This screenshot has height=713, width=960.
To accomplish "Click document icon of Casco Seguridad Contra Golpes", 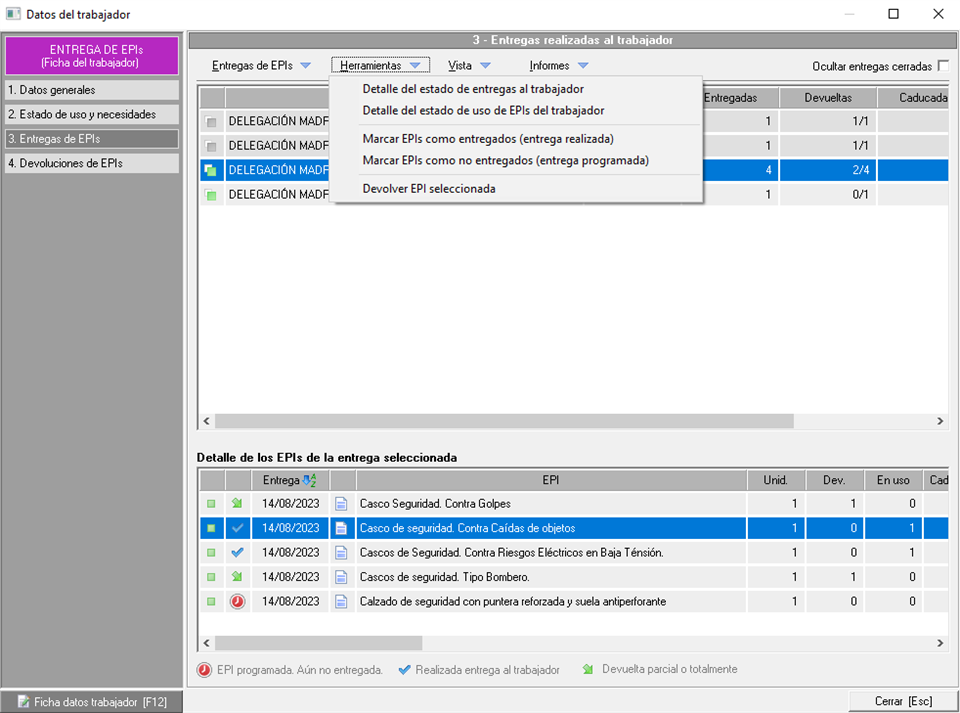I will pos(340,504).
